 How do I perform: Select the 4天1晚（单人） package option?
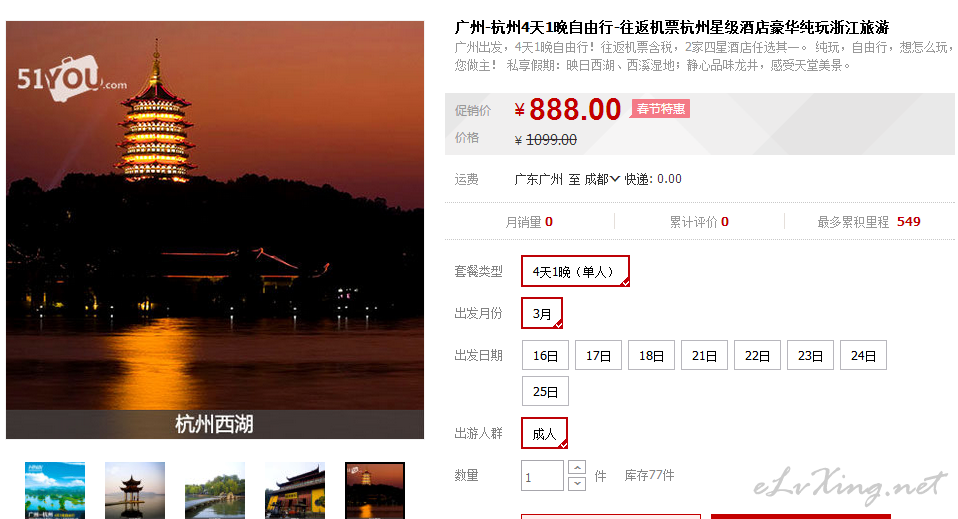click(x=575, y=271)
